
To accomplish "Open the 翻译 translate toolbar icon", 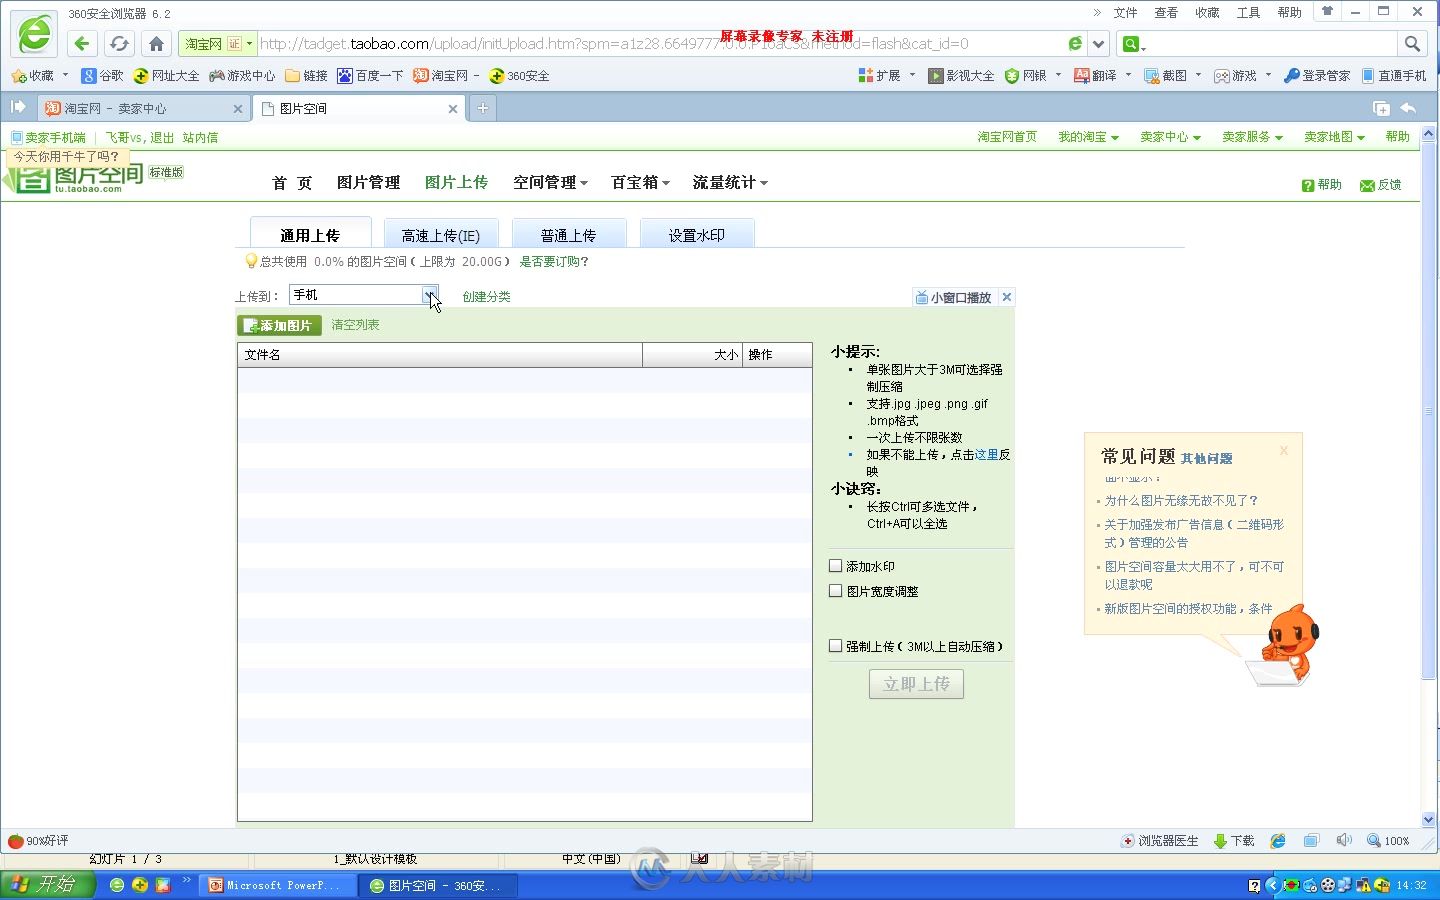I will click(1095, 76).
